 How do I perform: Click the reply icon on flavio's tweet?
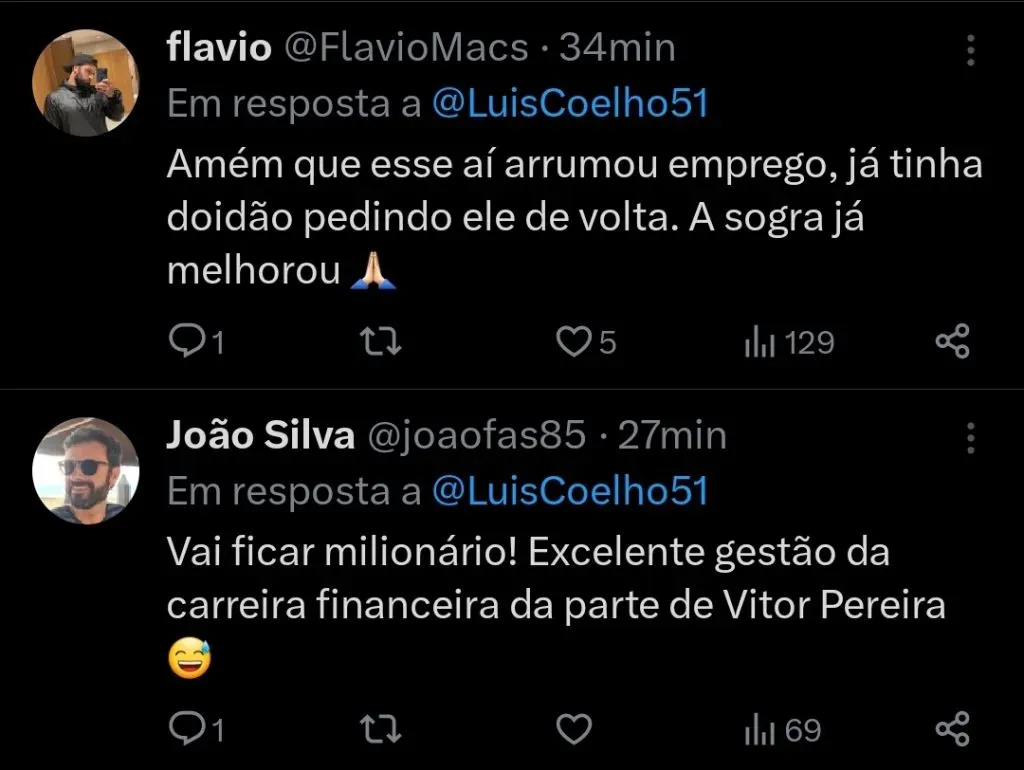(190, 341)
